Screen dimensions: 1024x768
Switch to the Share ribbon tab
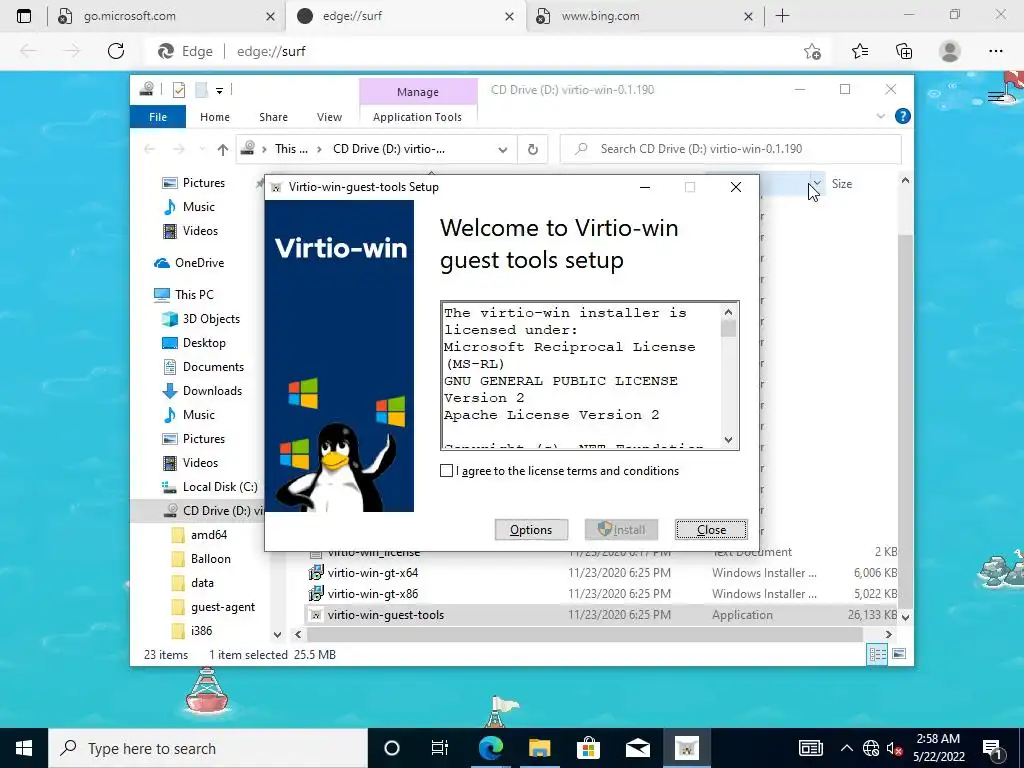273,117
